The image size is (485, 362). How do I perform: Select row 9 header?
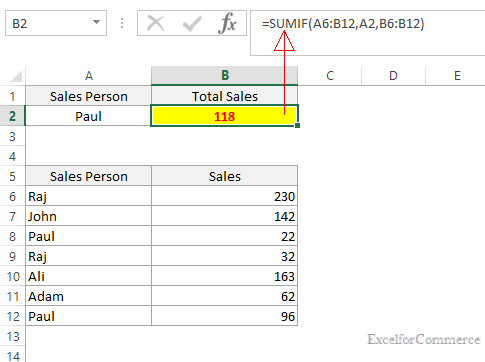[12, 256]
